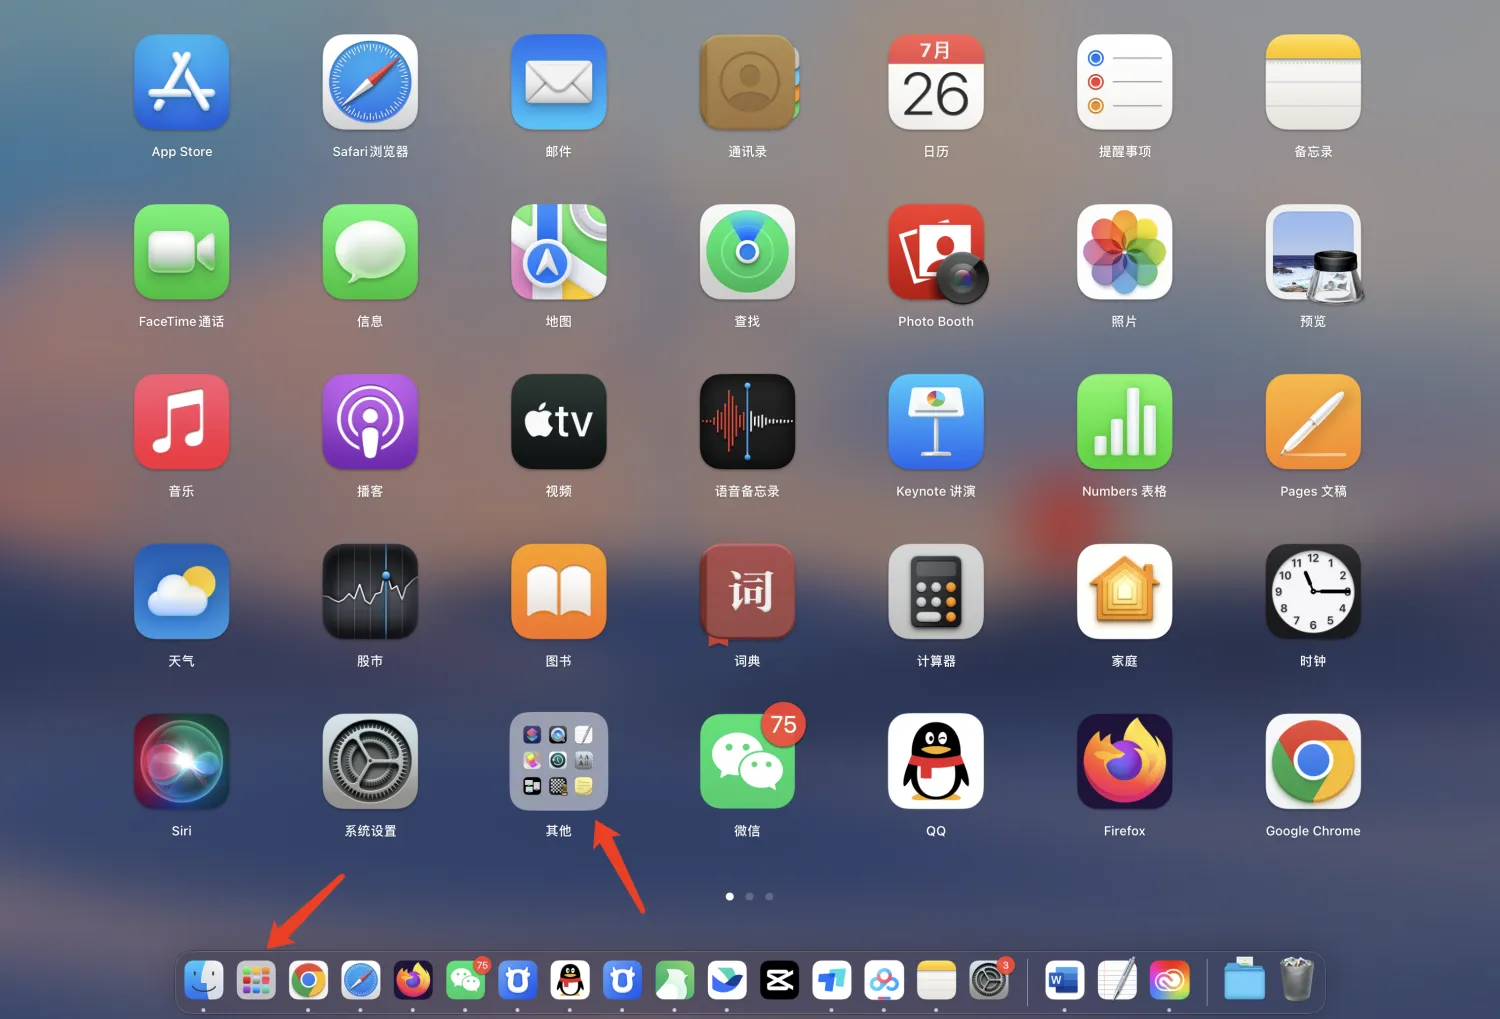
Task: Go to the first Launchpad page dot
Action: (x=730, y=896)
